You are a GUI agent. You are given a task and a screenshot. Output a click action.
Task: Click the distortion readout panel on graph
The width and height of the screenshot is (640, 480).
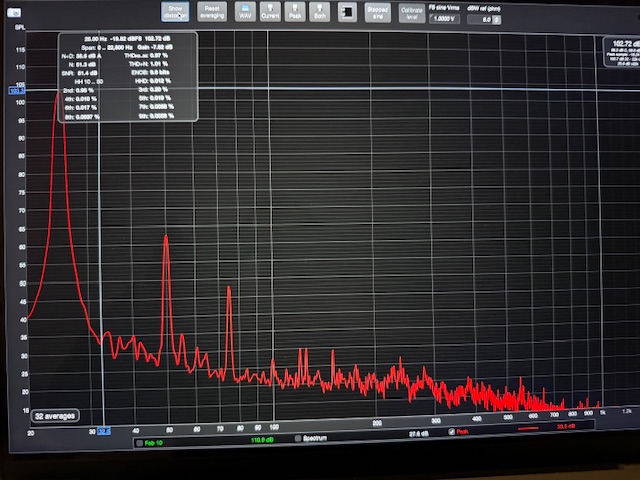pyautogui.click(x=127, y=76)
